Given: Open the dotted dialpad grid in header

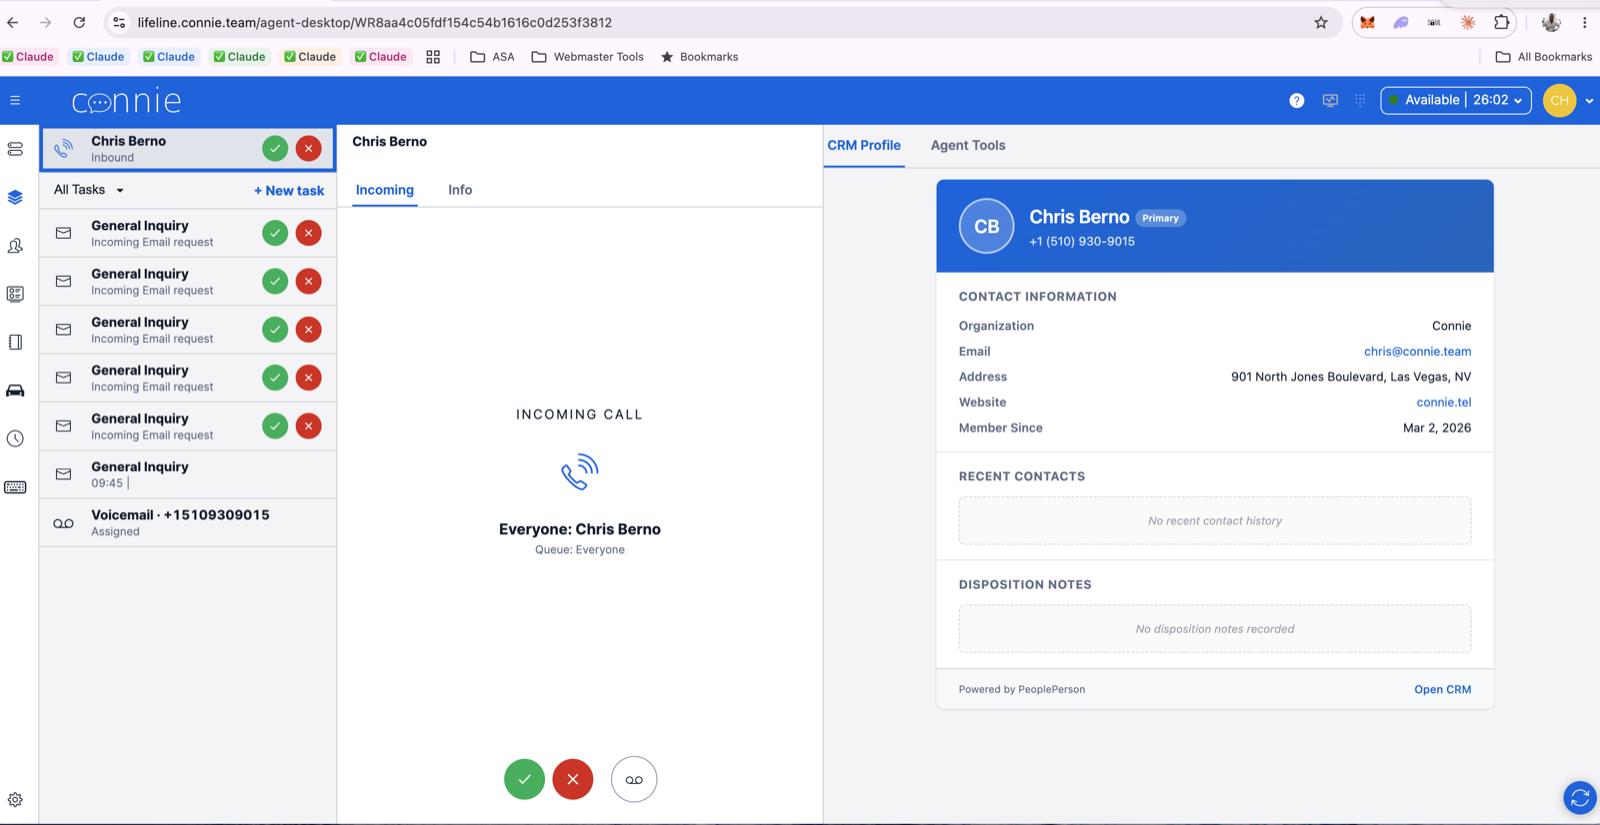Looking at the screenshot, I should point(1360,100).
